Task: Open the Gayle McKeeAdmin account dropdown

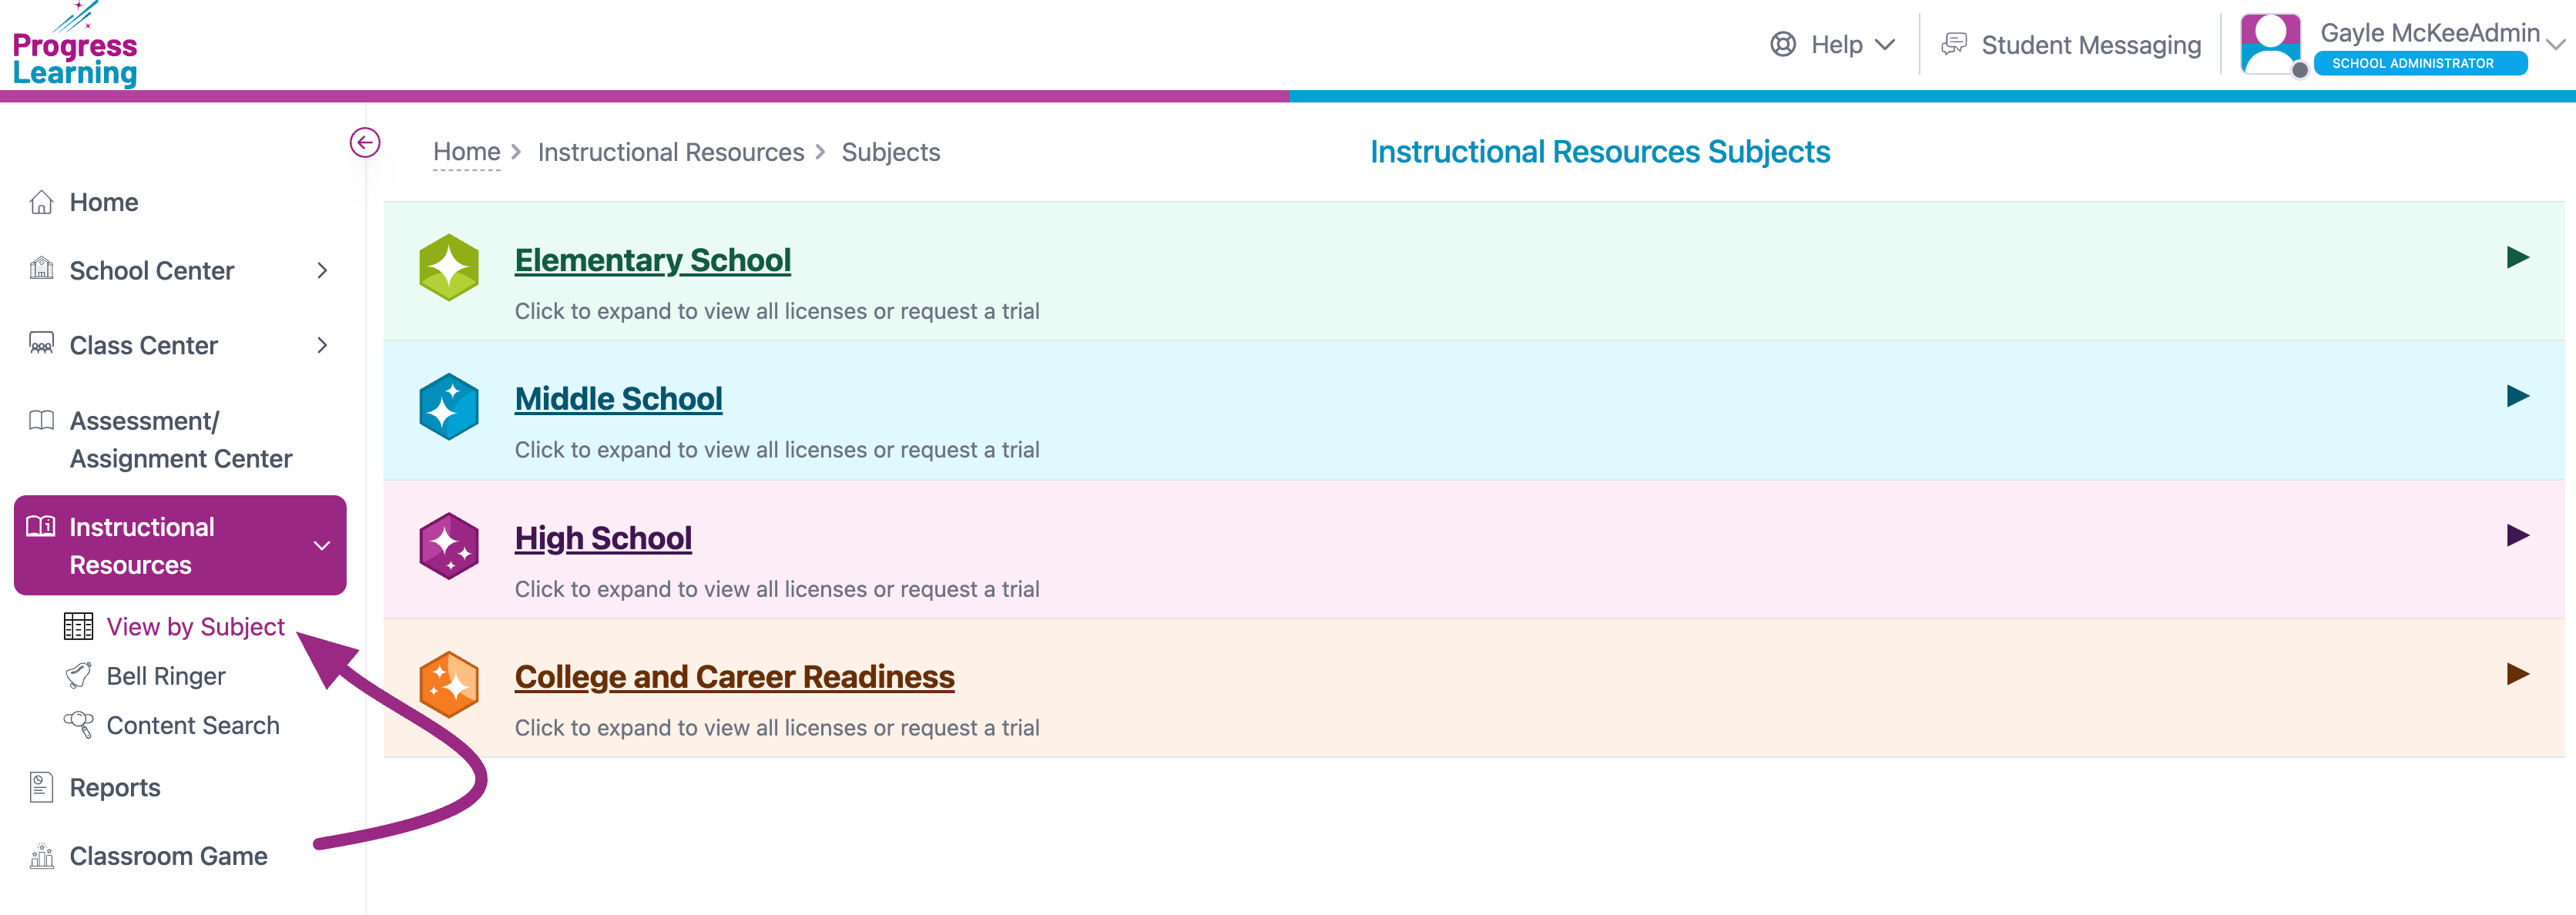Action: (x=2556, y=44)
